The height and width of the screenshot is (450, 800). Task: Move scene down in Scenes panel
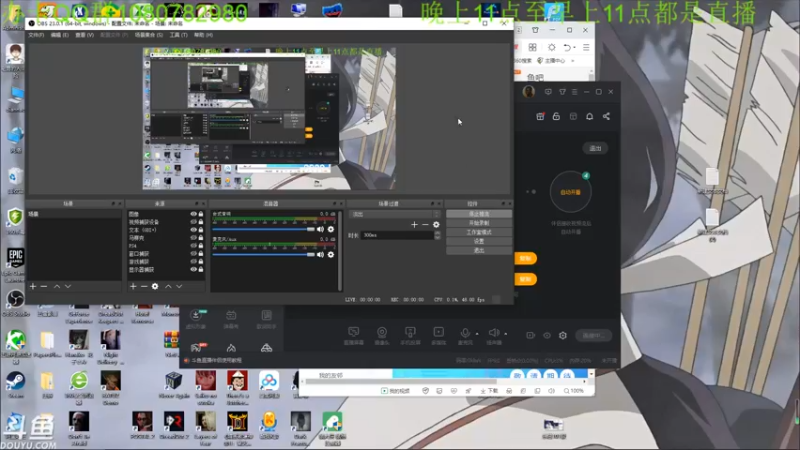click(x=68, y=287)
